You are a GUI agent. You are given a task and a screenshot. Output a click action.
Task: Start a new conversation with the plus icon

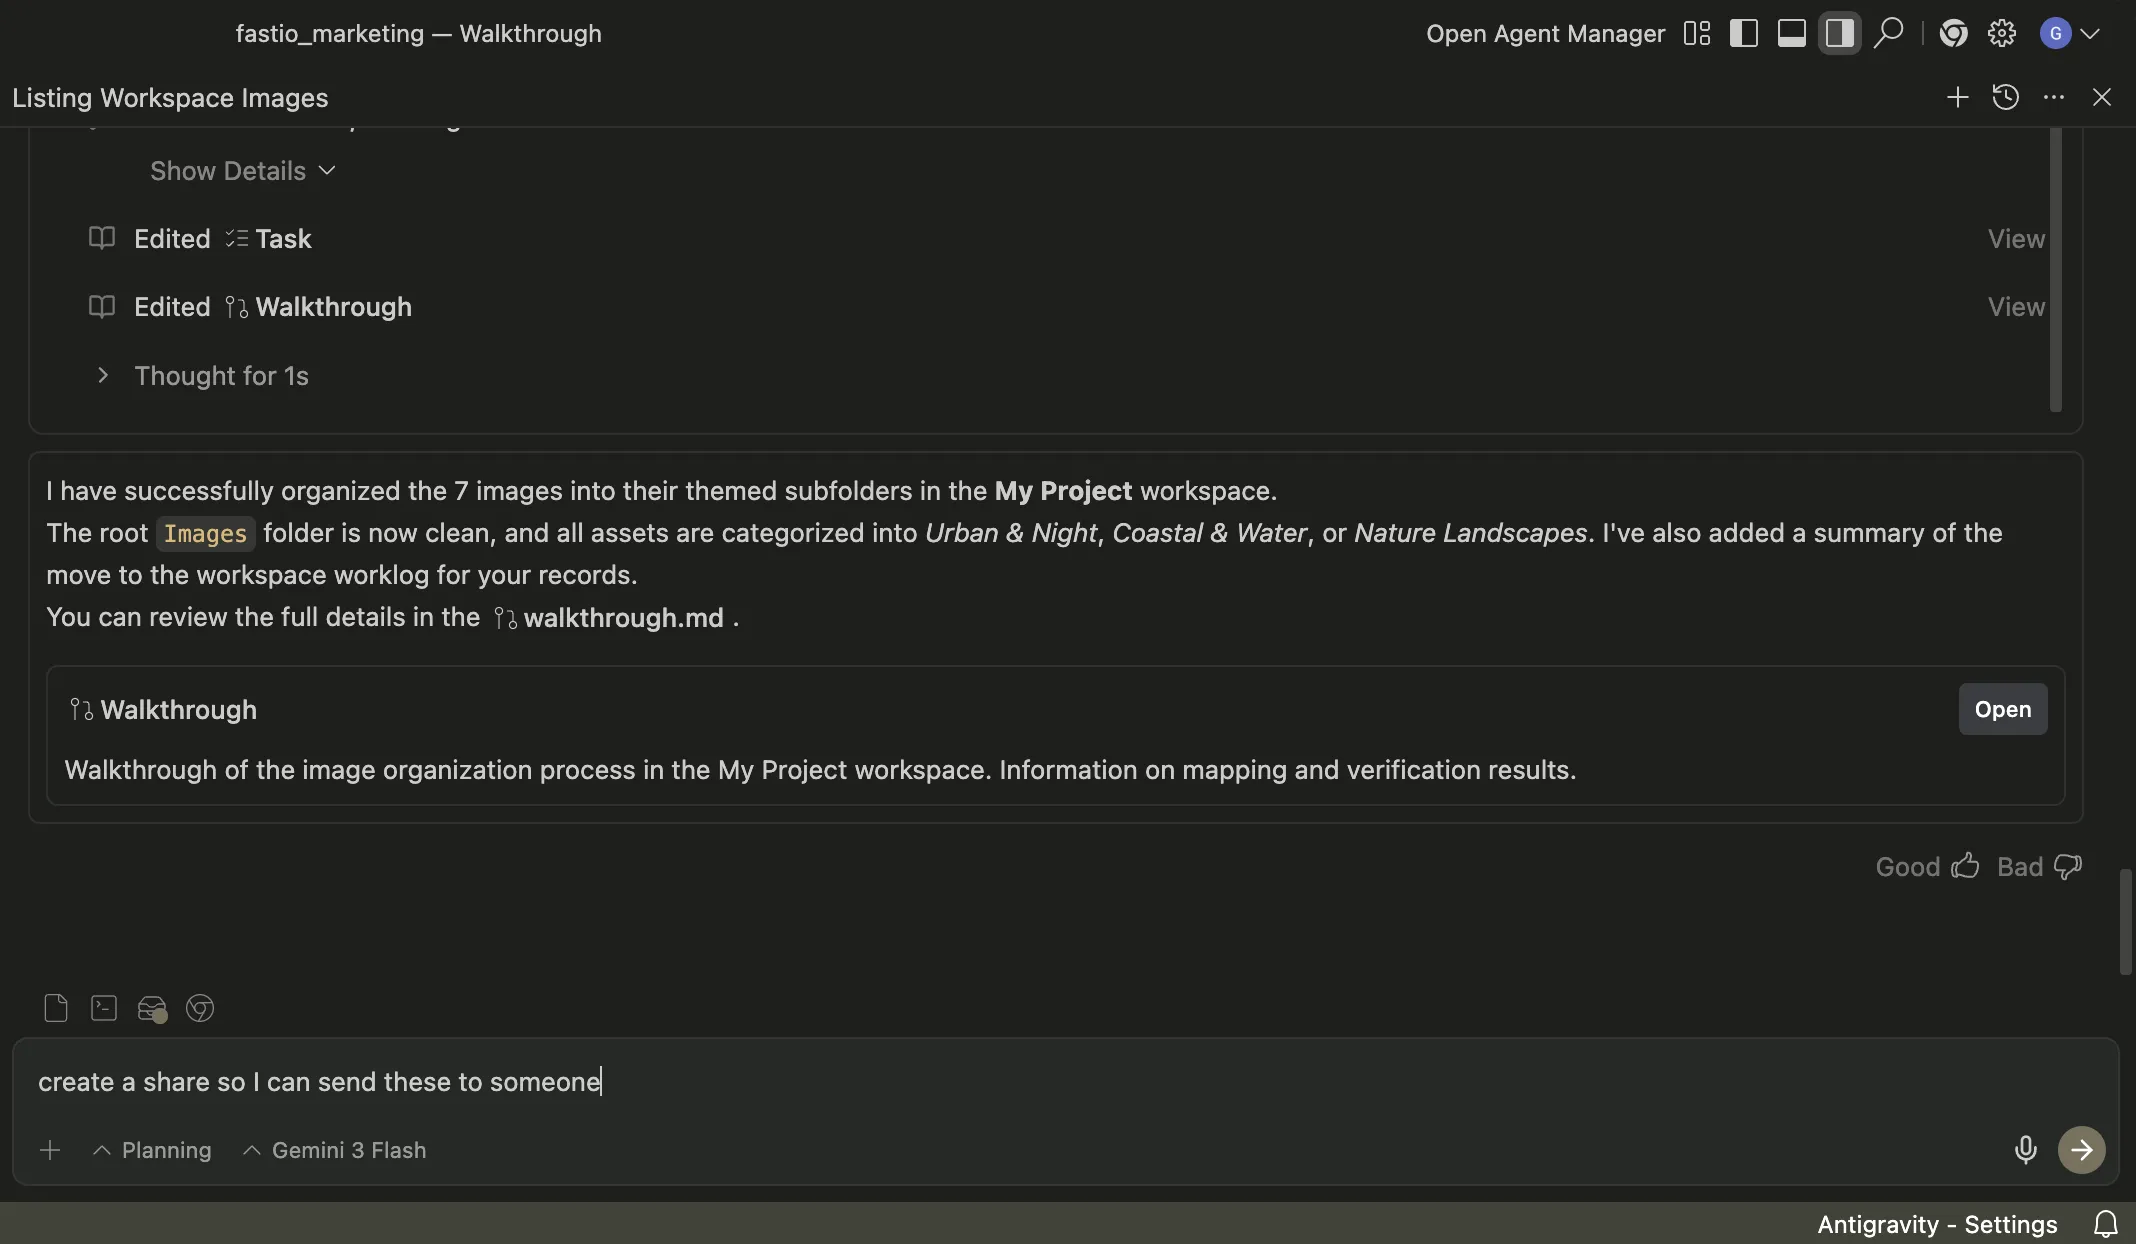pos(1957,97)
